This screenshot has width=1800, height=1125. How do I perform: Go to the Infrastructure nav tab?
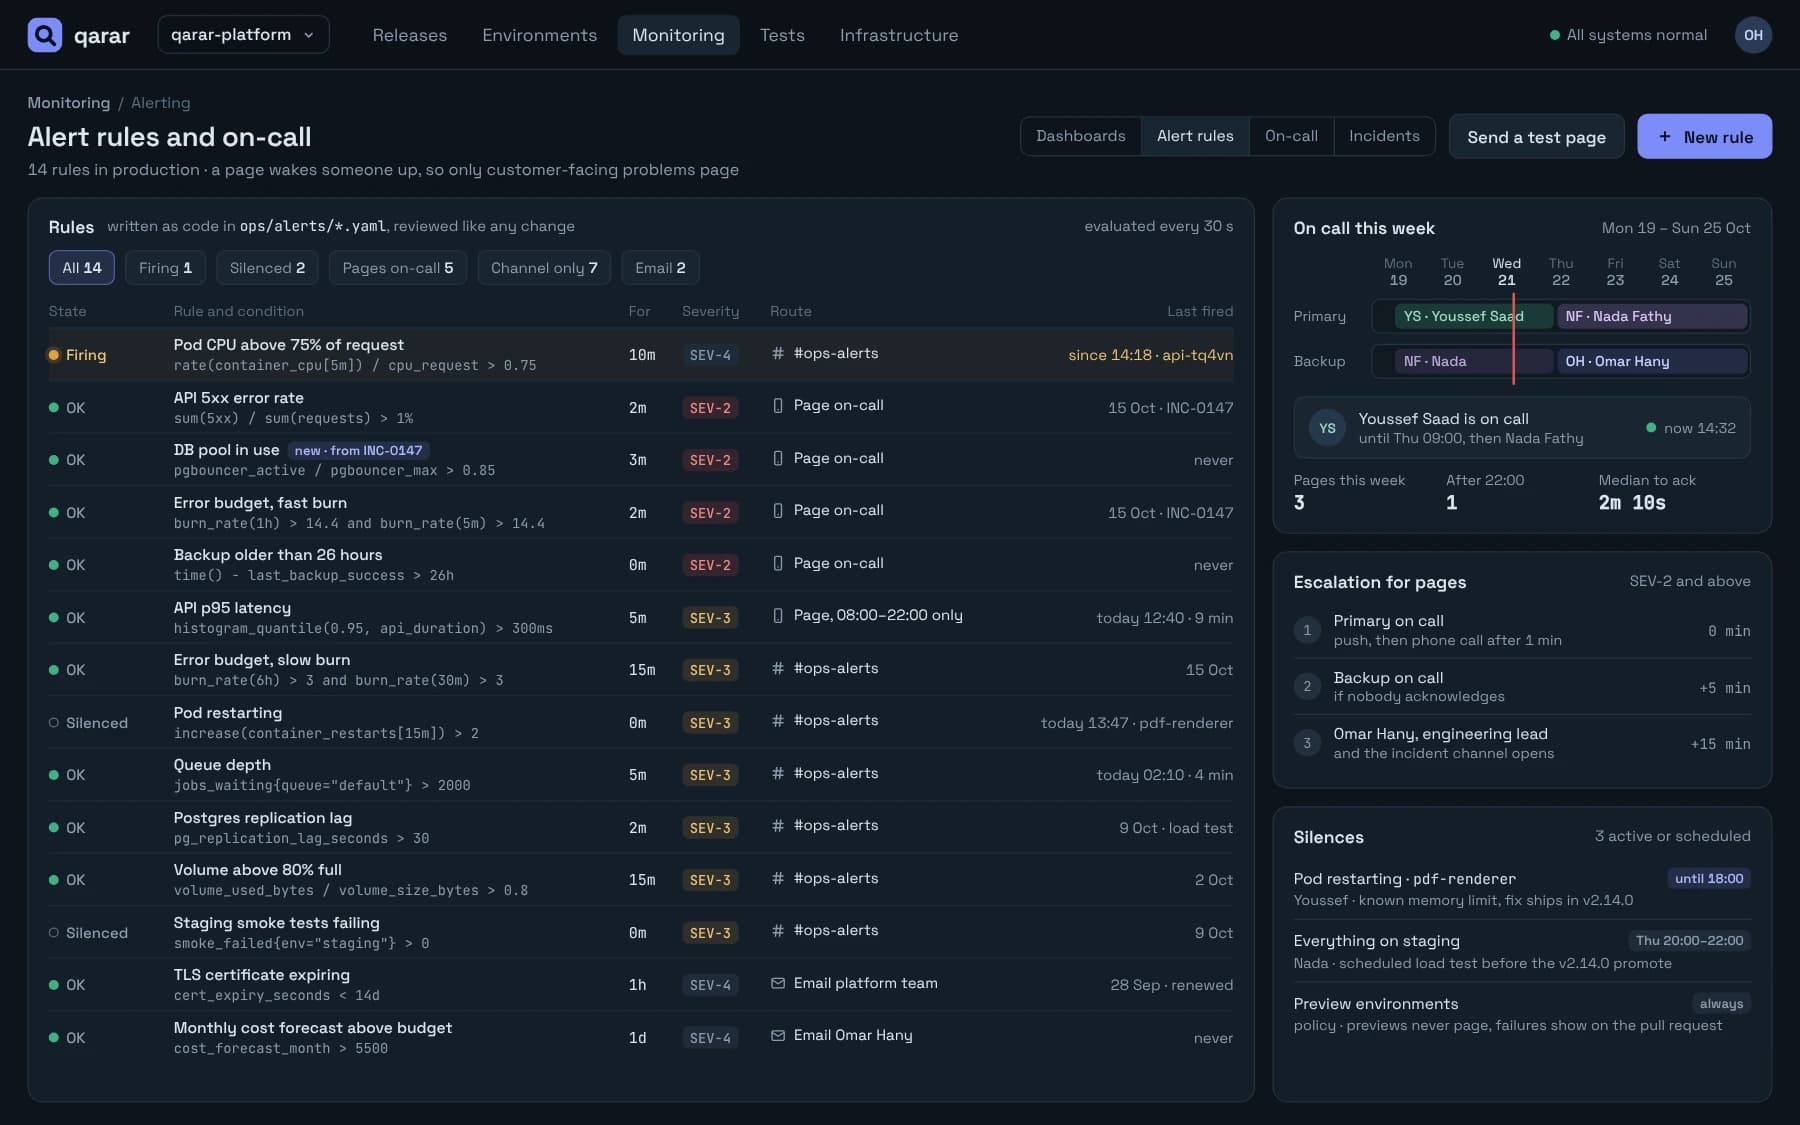tap(899, 35)
